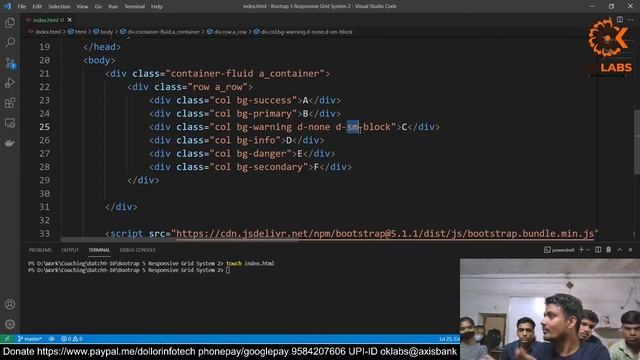This screenshot has height=360, width=640.
Task: Open the launch profile dropdown arrow
Action: (x=588, y=250)
